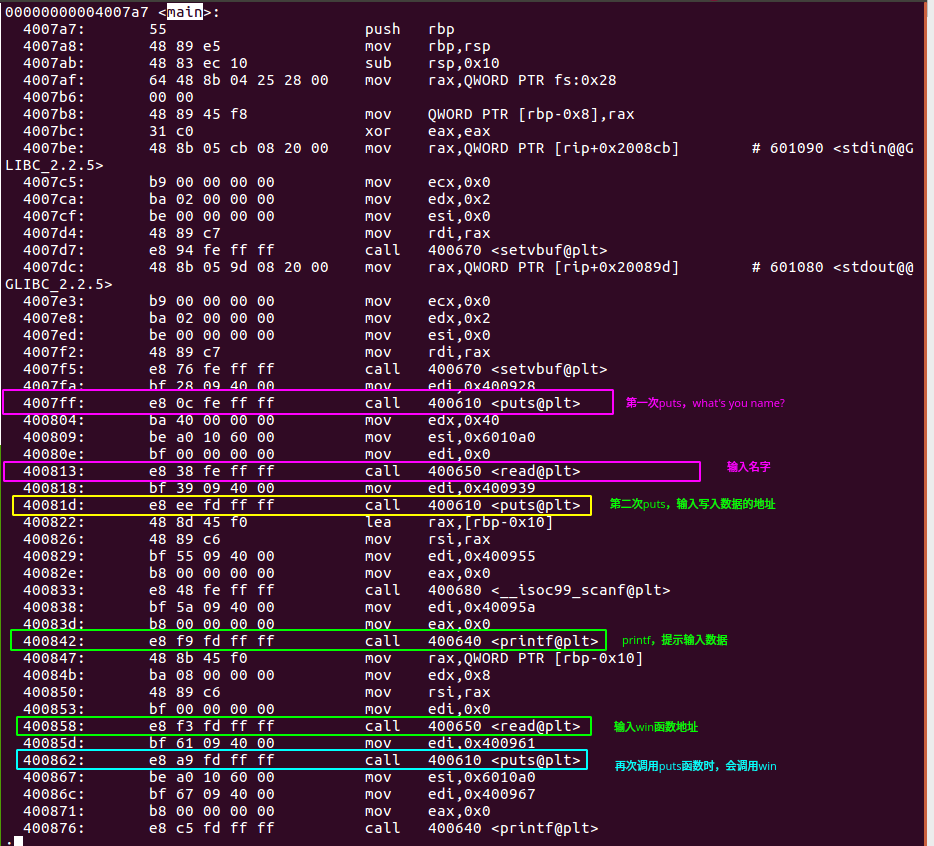Click the push rbp instruction at 4007a7
934x846 pixels.
coord(414,30)
